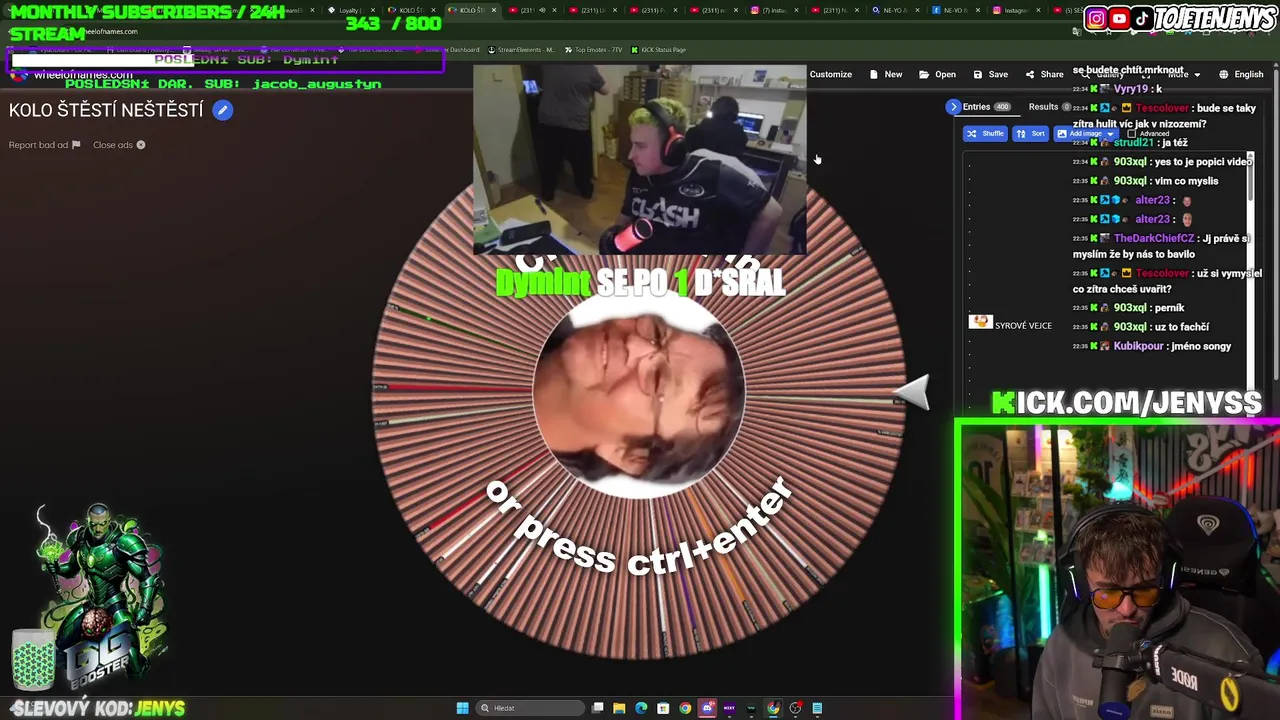Viewport: 1280px width, 720px height.
Task: Click the New file icon
Action: click(x=874, y=74)
